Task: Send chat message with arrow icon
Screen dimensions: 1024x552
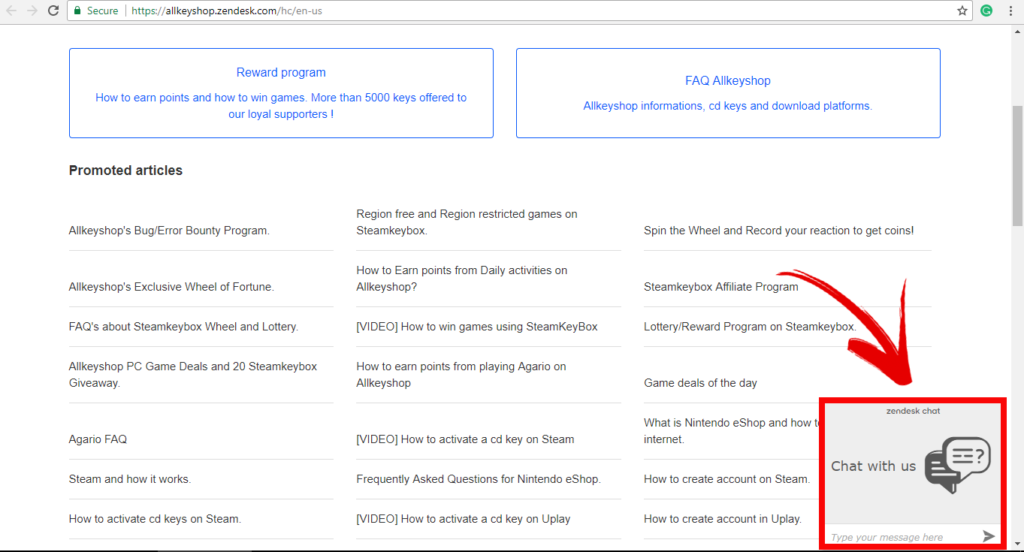Action: (x=989, y=537)
